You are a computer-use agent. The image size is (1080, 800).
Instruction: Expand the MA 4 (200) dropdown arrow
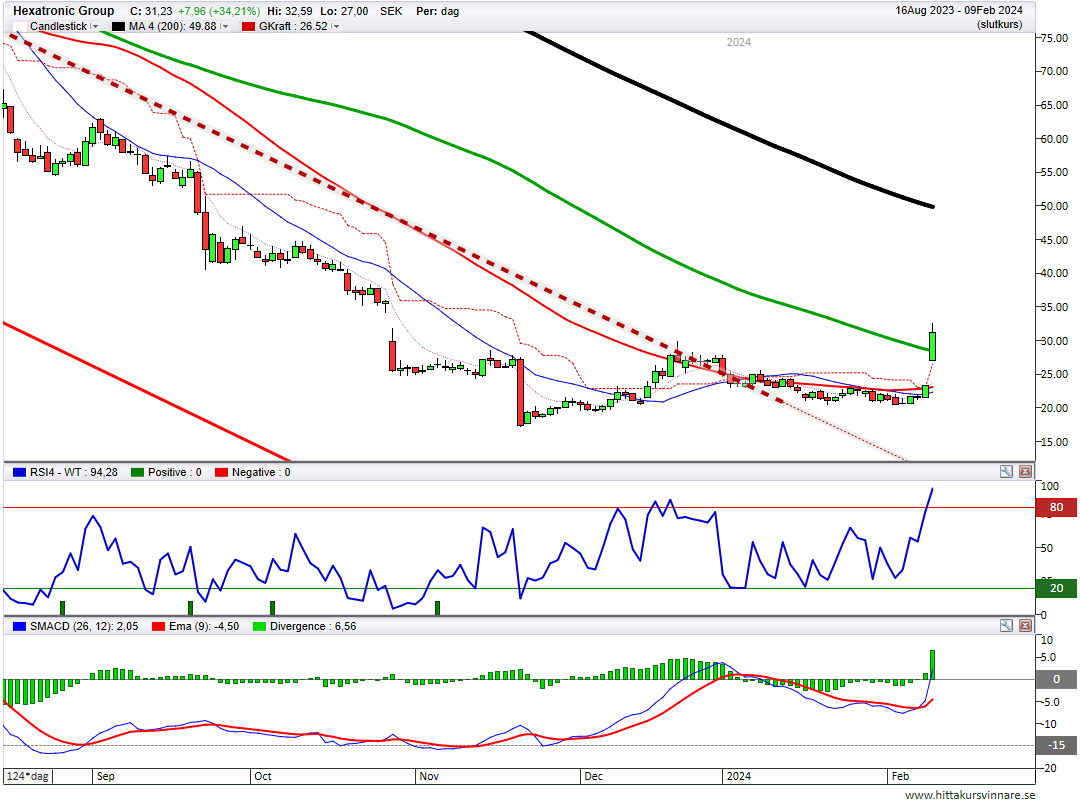(225, 26)
